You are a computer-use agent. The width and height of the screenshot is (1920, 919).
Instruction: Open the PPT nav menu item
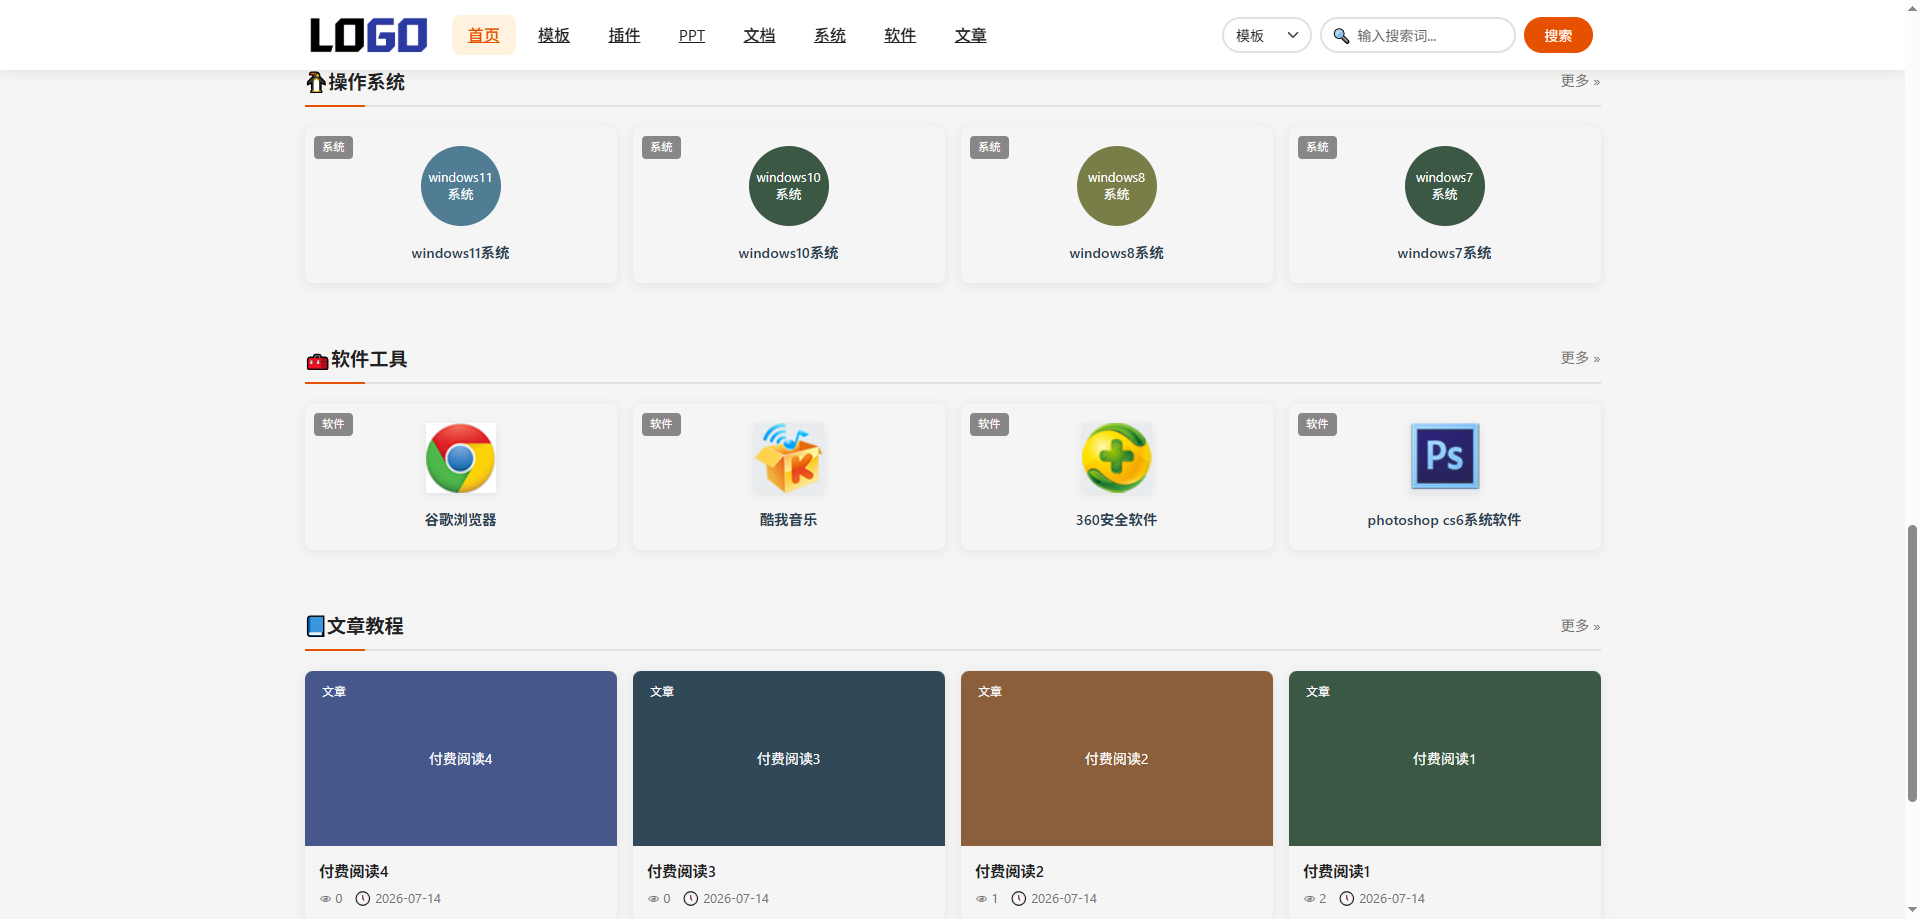(x=692, y=35)
